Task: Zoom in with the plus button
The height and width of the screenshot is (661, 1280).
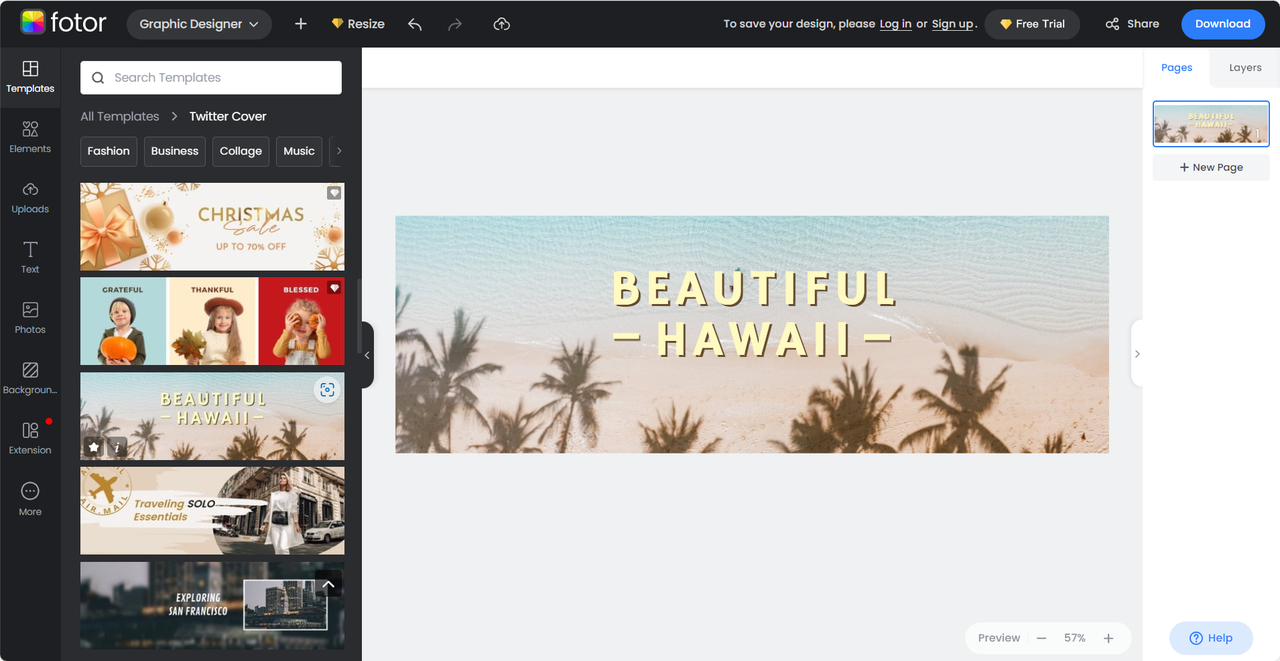Action: (1108, 638)
